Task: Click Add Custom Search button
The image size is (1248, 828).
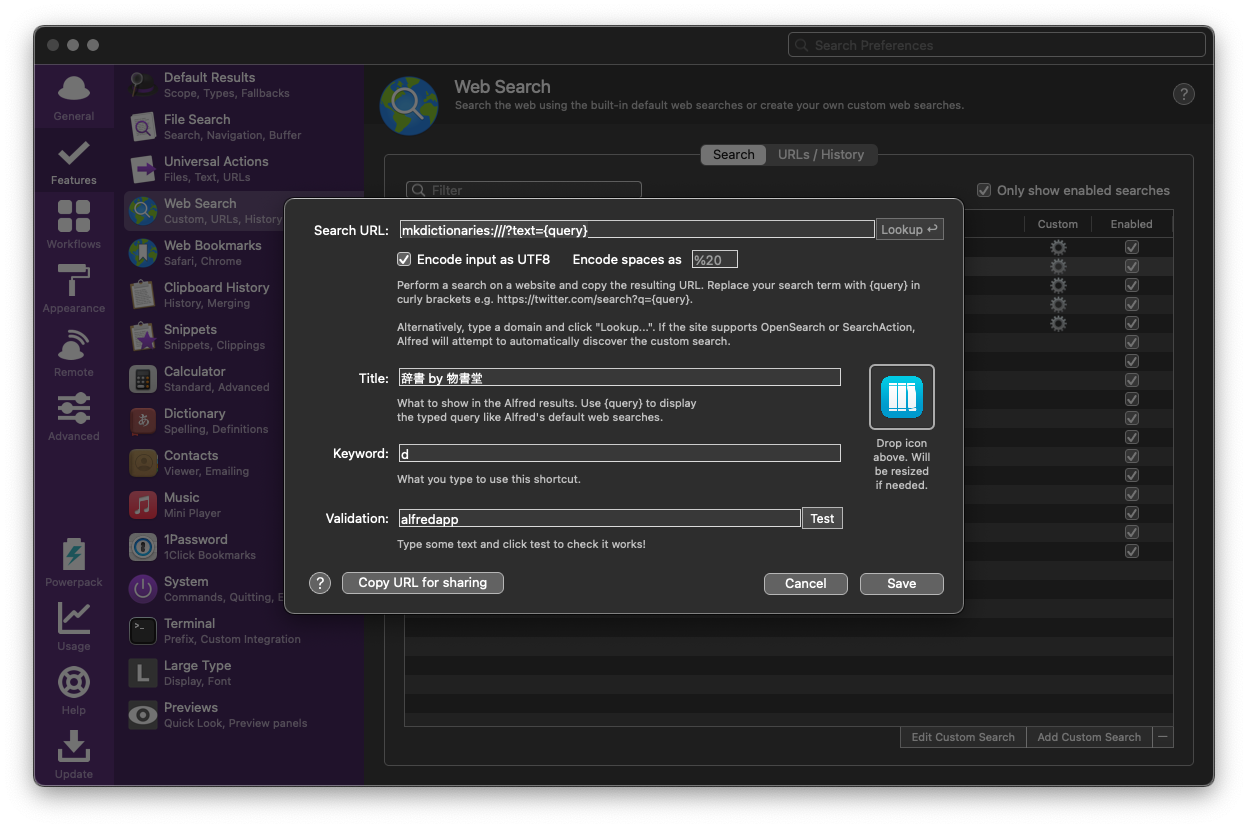Action: (1089, 737)
